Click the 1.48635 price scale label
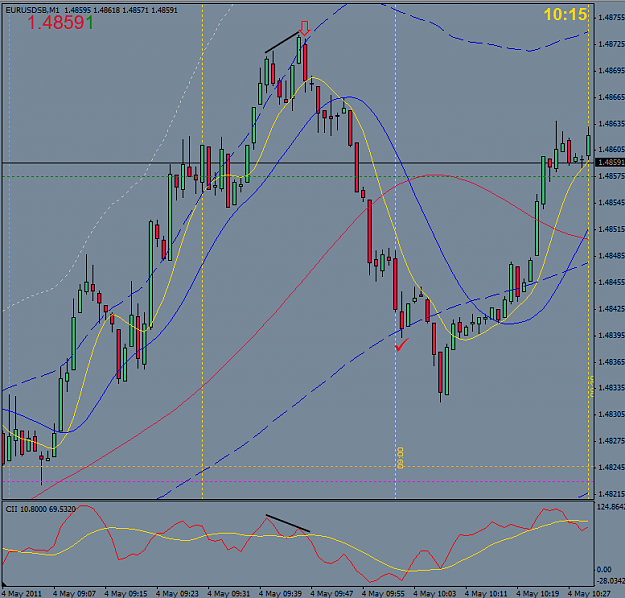625x598 pixels. [x=611, y=124]
